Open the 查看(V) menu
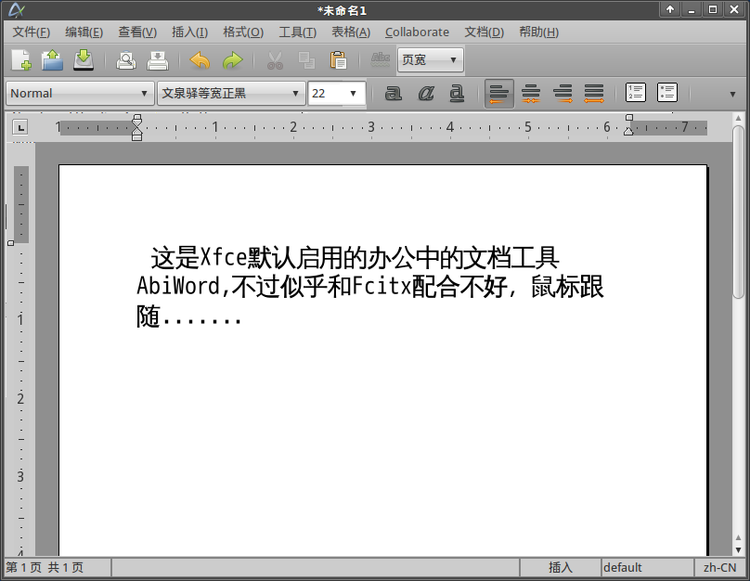 (x=137, y=32)
